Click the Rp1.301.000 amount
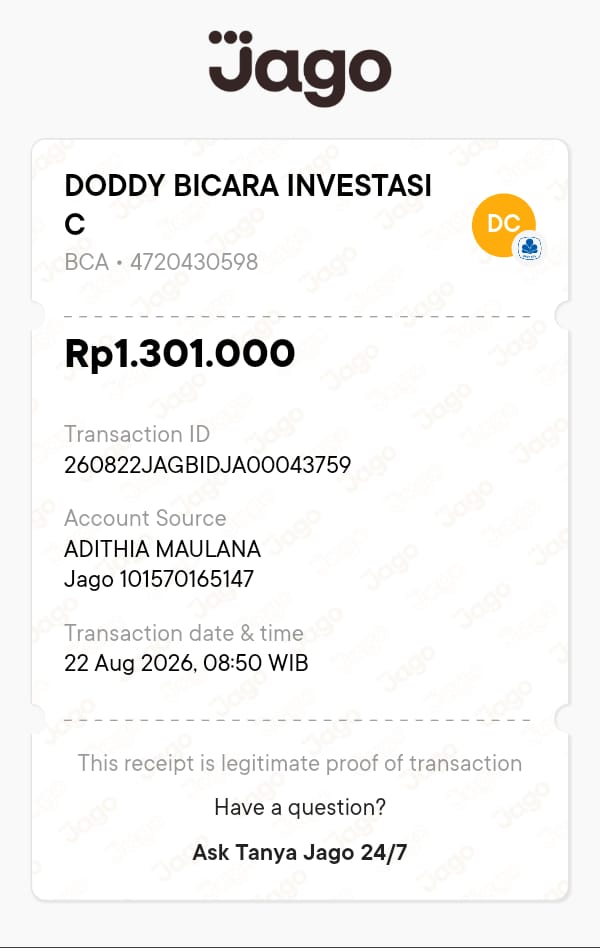The width and height of the screenshot is (600, 948). [180, 353]
